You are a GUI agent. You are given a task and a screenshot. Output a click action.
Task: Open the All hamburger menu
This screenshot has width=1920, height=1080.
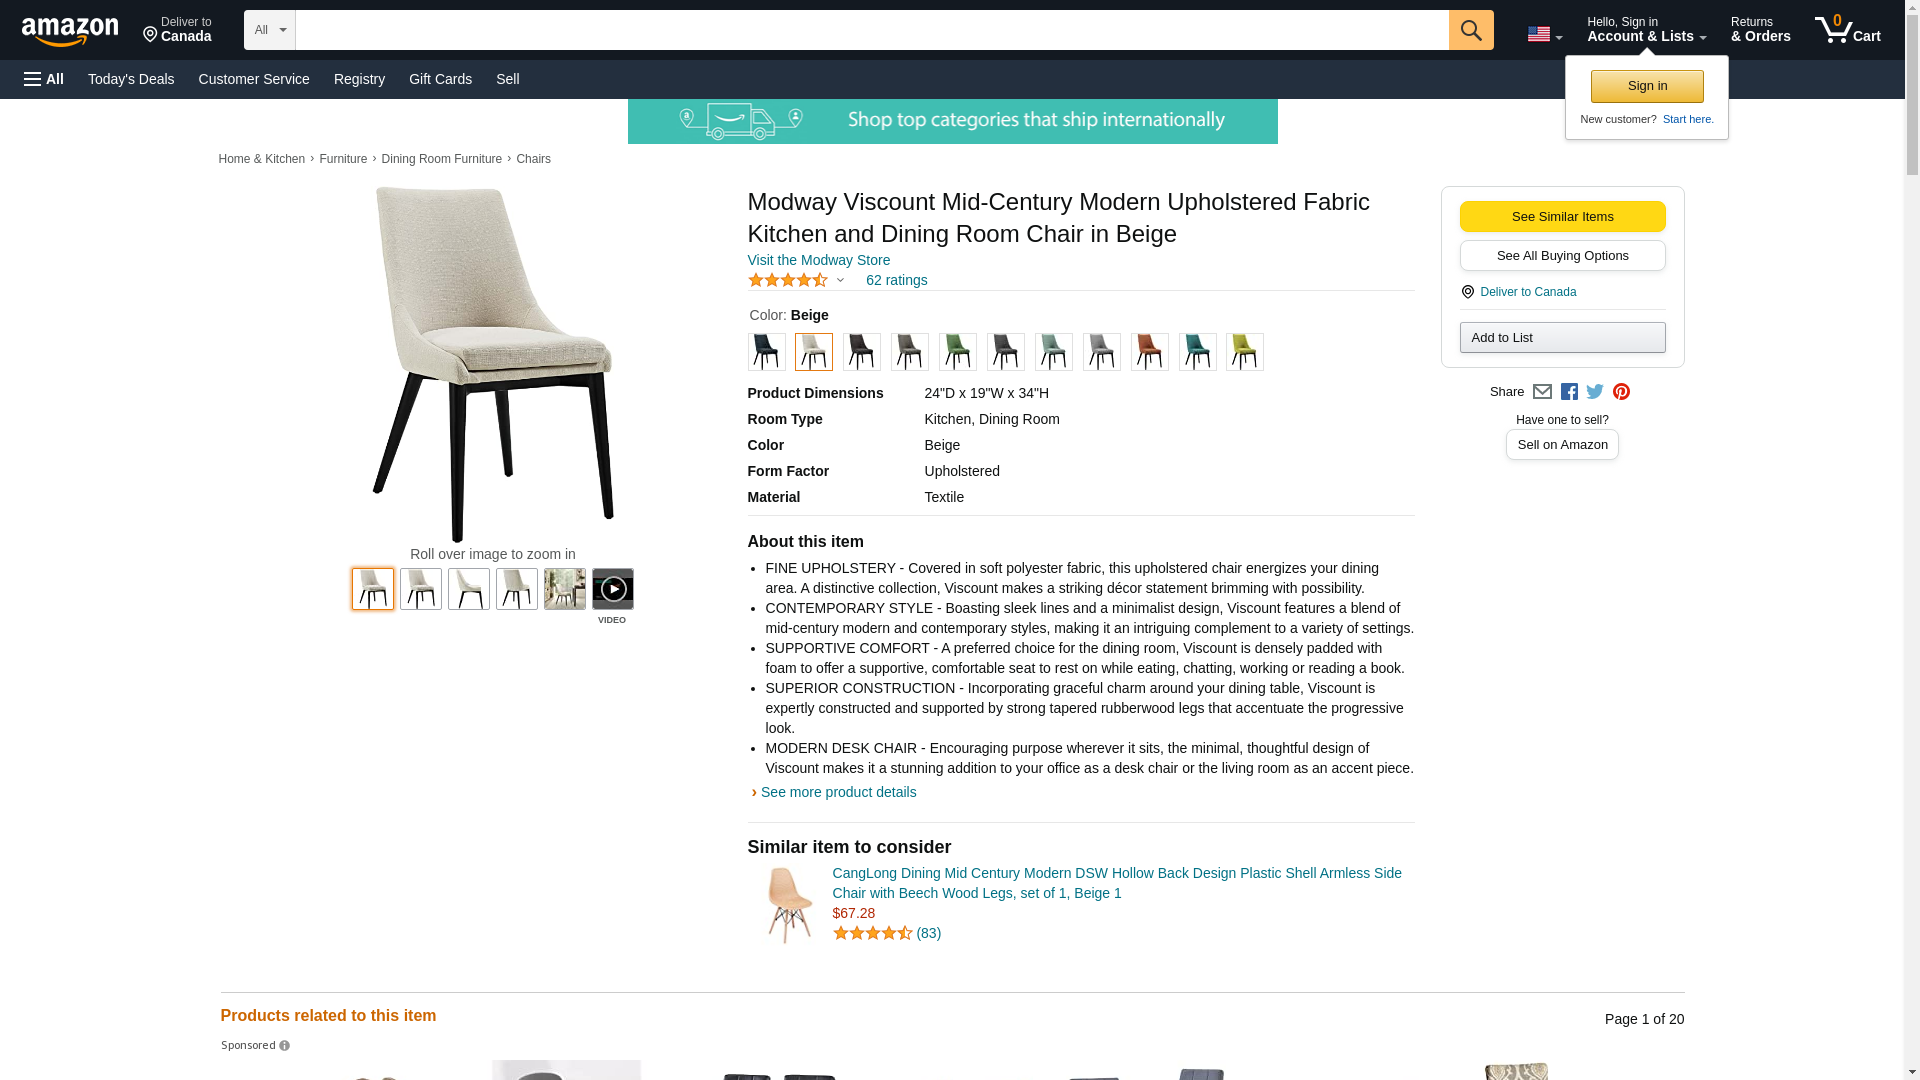click(x=44, y=79)
